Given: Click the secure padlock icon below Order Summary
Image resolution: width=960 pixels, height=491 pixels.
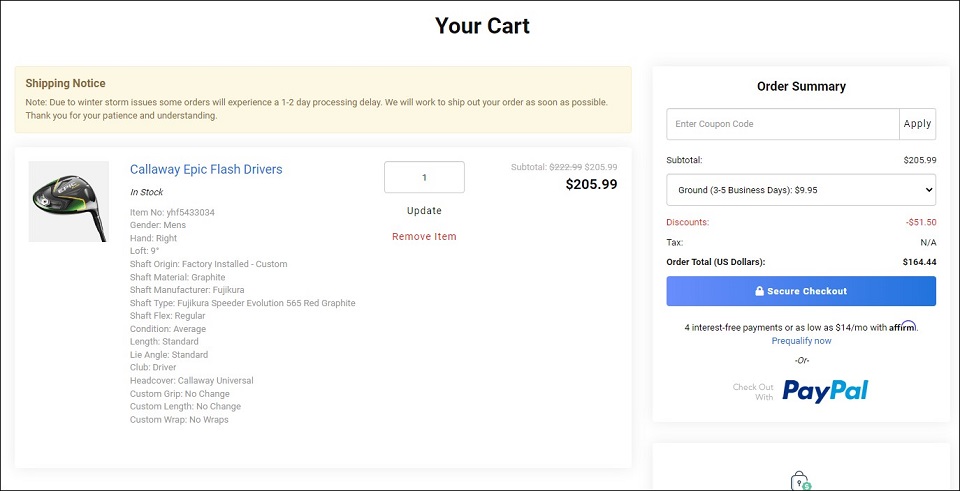Looking at the screenshot, I should [800, 481].
